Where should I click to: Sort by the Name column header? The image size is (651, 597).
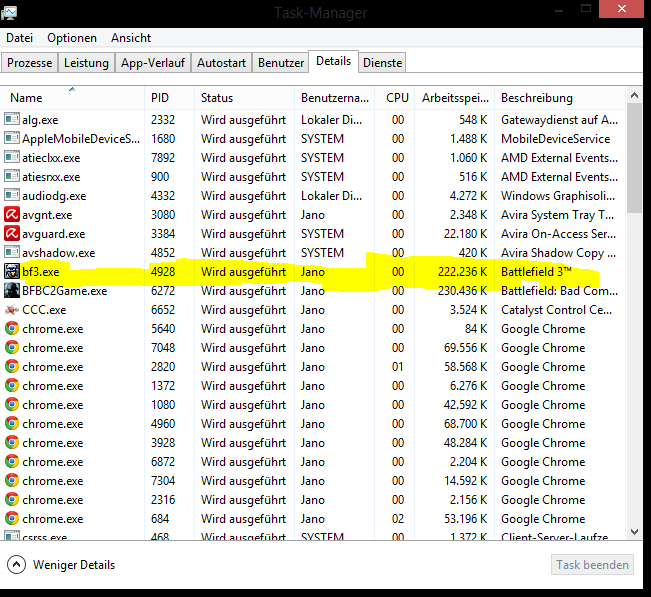(x=72, y=98)
